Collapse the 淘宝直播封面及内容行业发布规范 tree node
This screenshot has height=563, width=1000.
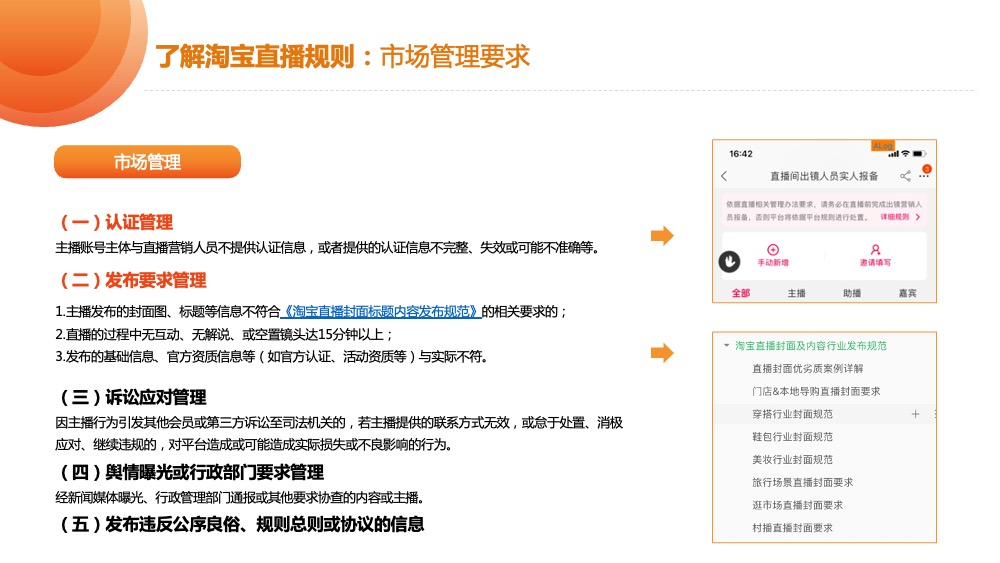(x=726, y=346)
